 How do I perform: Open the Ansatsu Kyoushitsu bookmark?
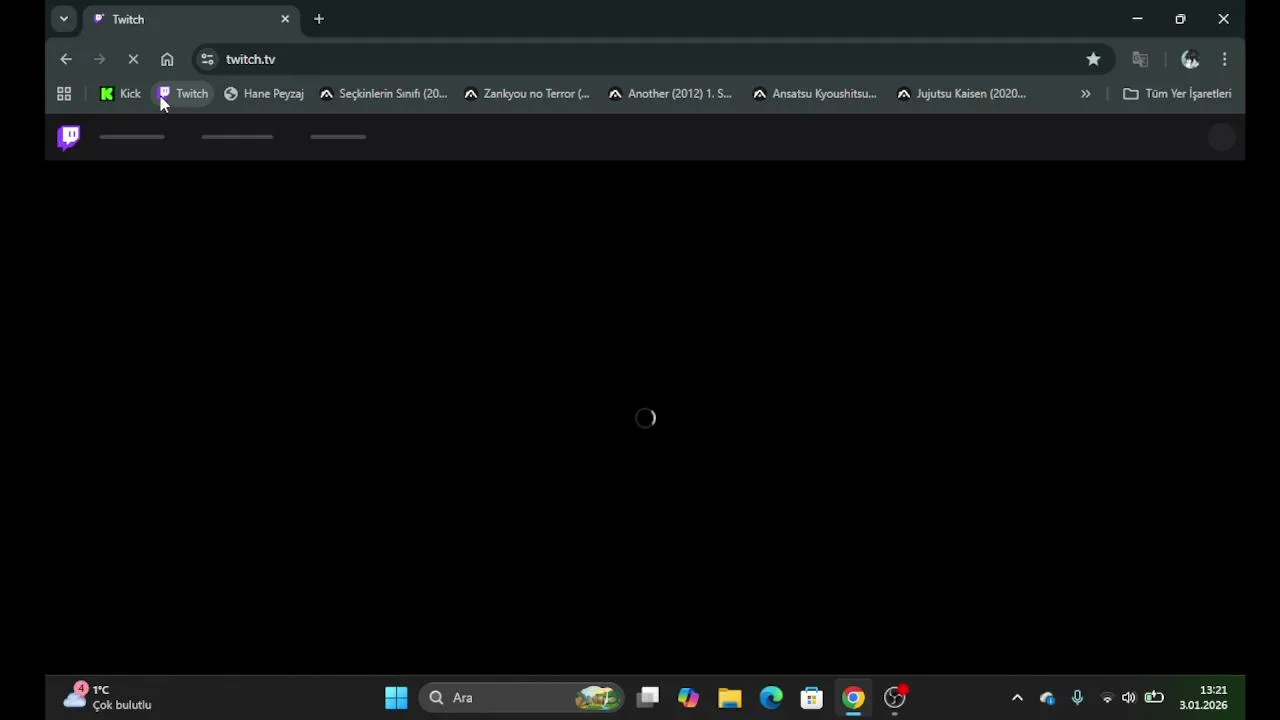[x=815, y=94]
